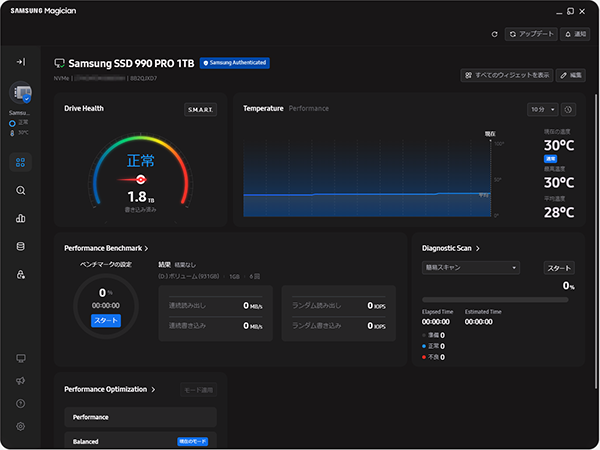Screen dimensions: 600x450
Task: Open the Performance Benchmark bar chart sidebar icon
Action: click(x=21, y=218)
